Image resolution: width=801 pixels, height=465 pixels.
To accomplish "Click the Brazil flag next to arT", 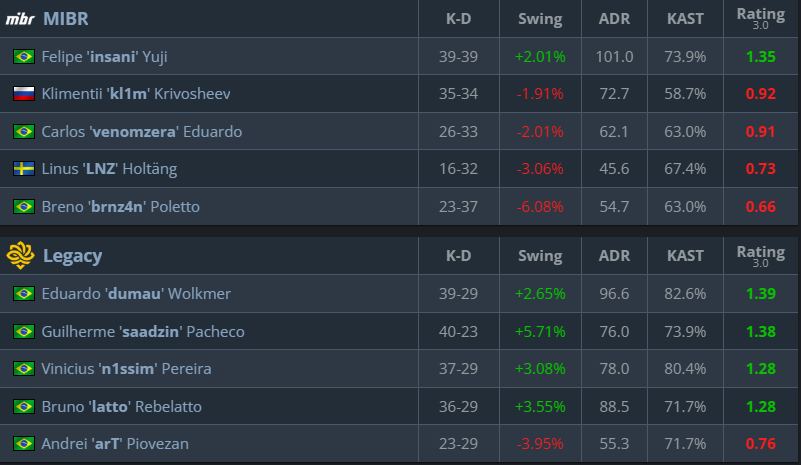I will tap(23, 444).
